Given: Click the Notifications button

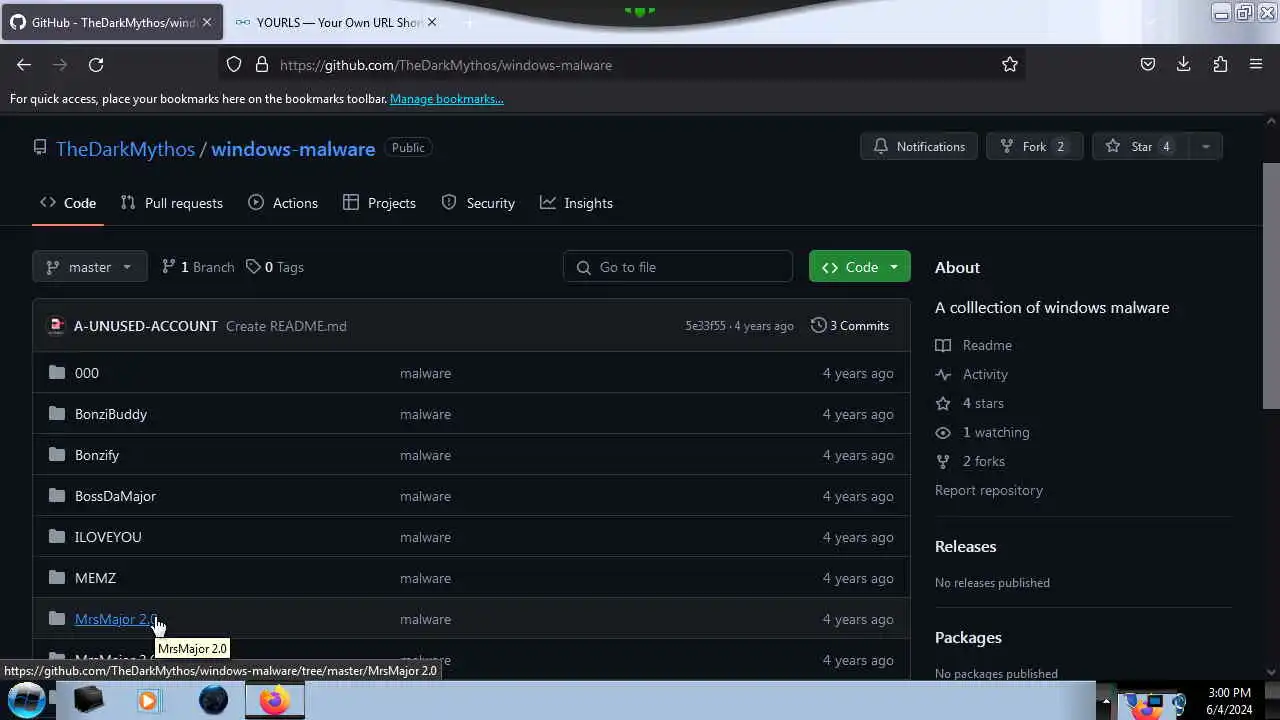Looking at the screenshot, I should pos(919,147).
